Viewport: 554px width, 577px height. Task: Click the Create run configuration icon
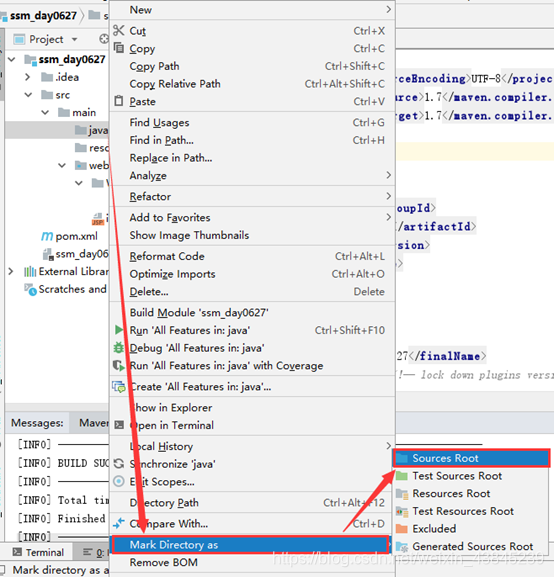point(119,386)
